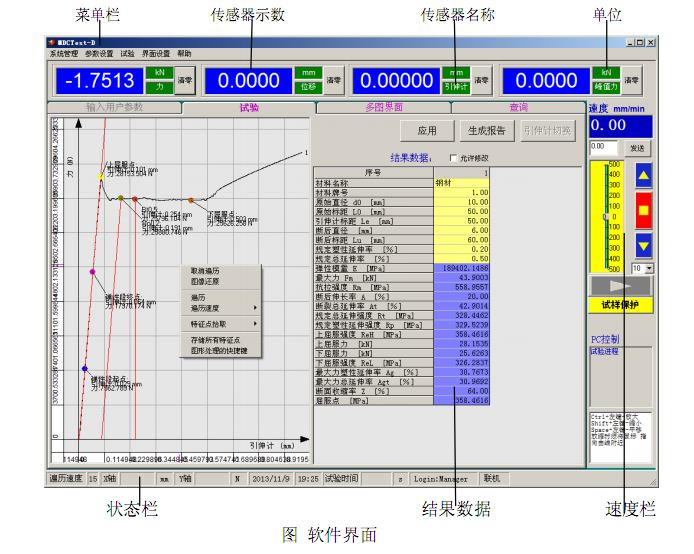Click the blue down arrow speed button
The height and width of the screenshot is (554, 694).
point(641,245)
